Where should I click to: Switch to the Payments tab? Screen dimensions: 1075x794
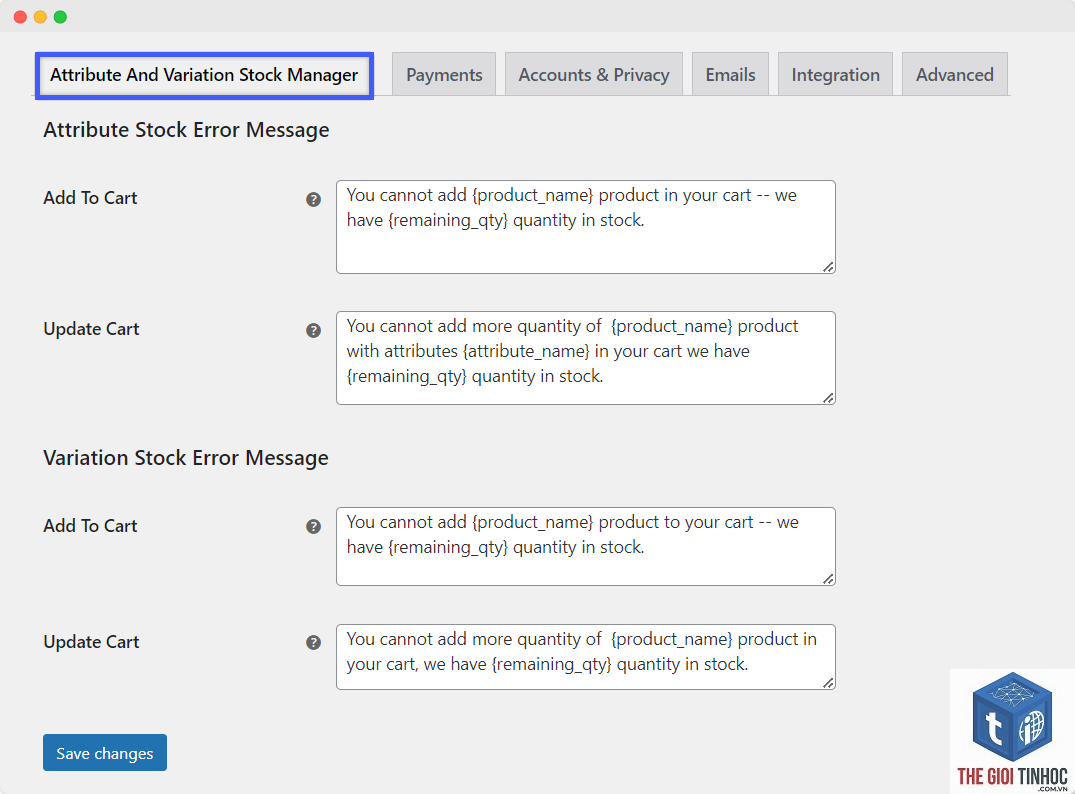(x=444, y=75)
